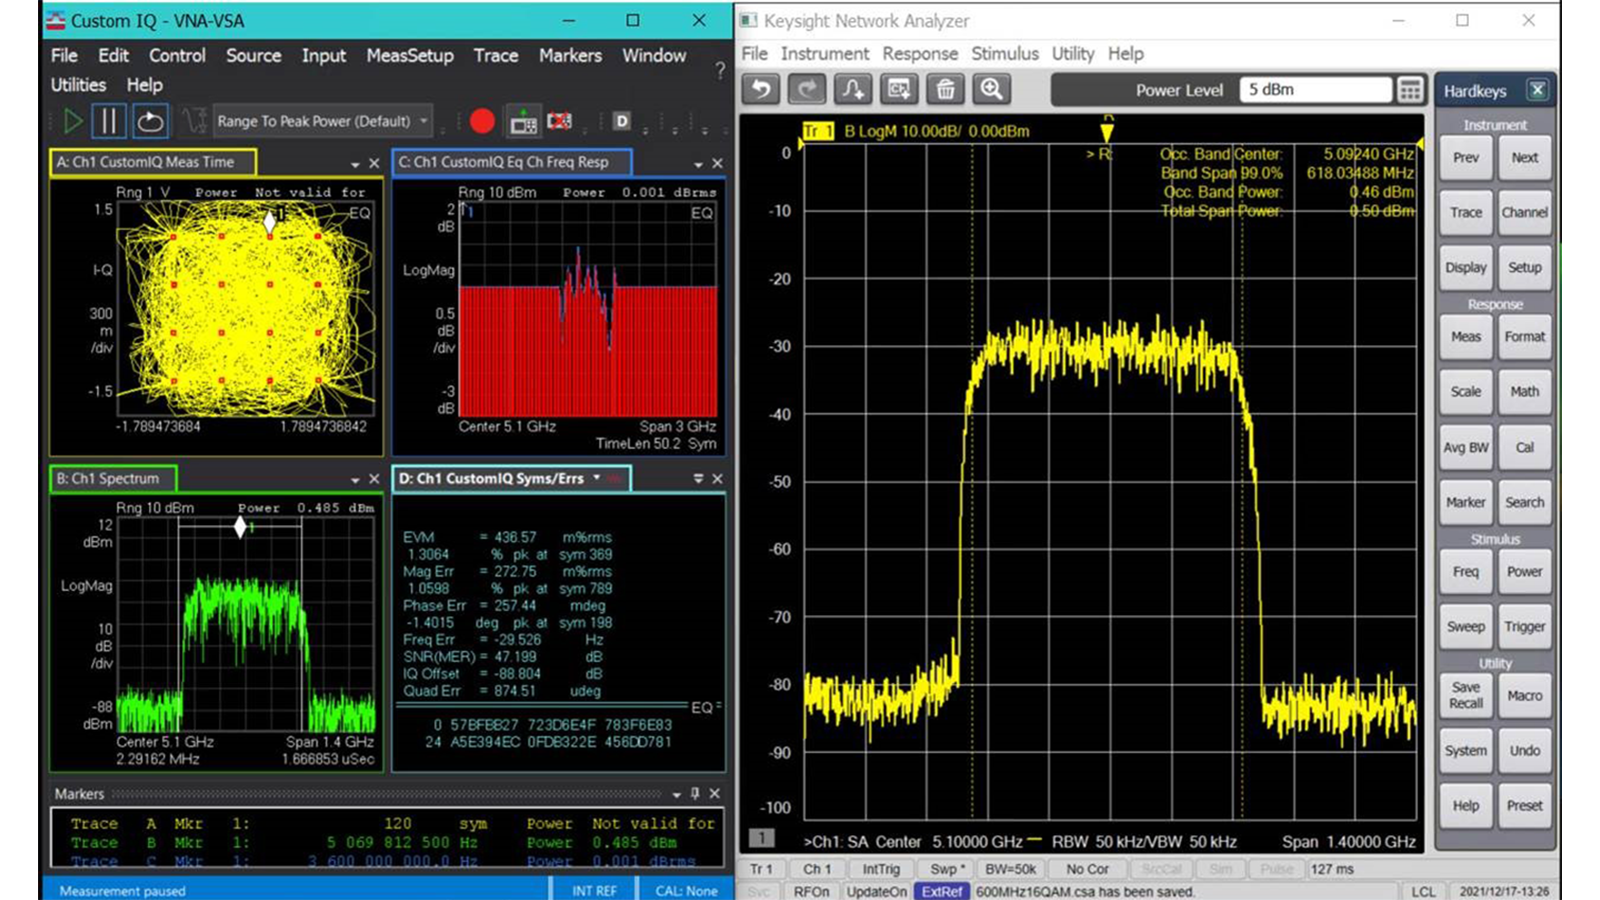Click the add trace icon in toolbar
This screenshot has height=900, width=1600.
(x=853, y=89)
